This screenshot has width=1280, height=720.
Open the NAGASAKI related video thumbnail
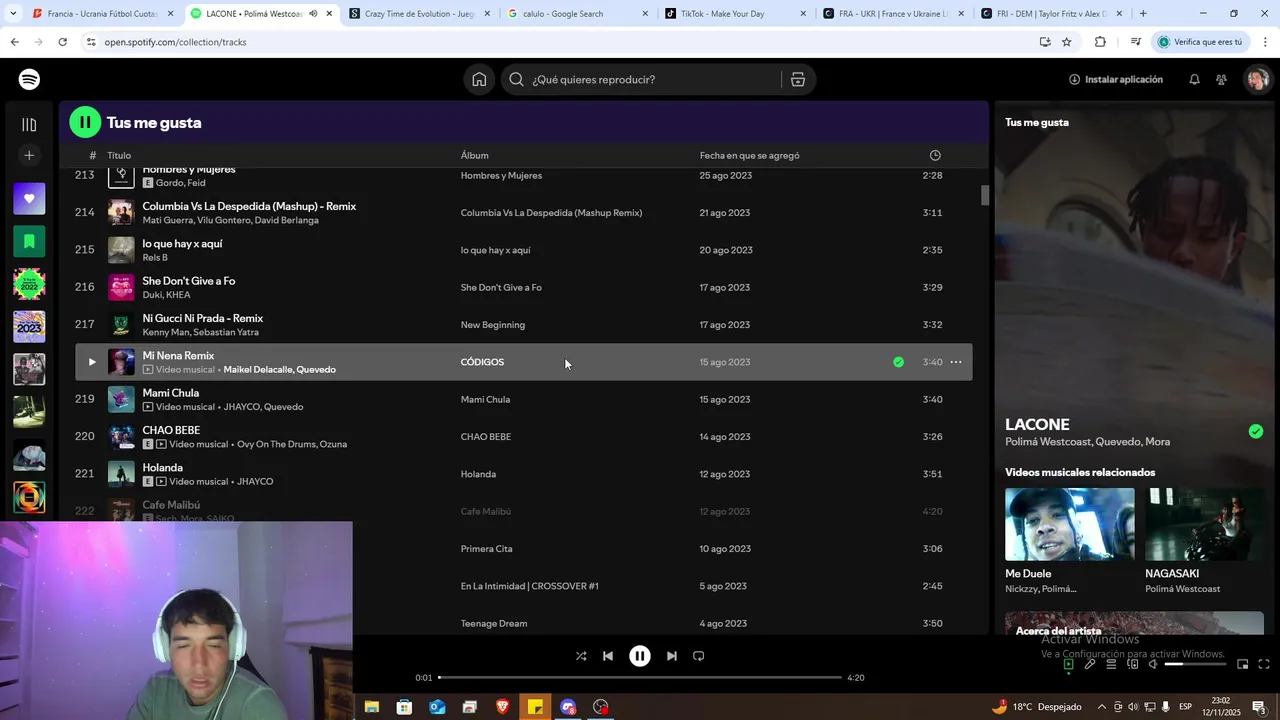pos(1204,524)
